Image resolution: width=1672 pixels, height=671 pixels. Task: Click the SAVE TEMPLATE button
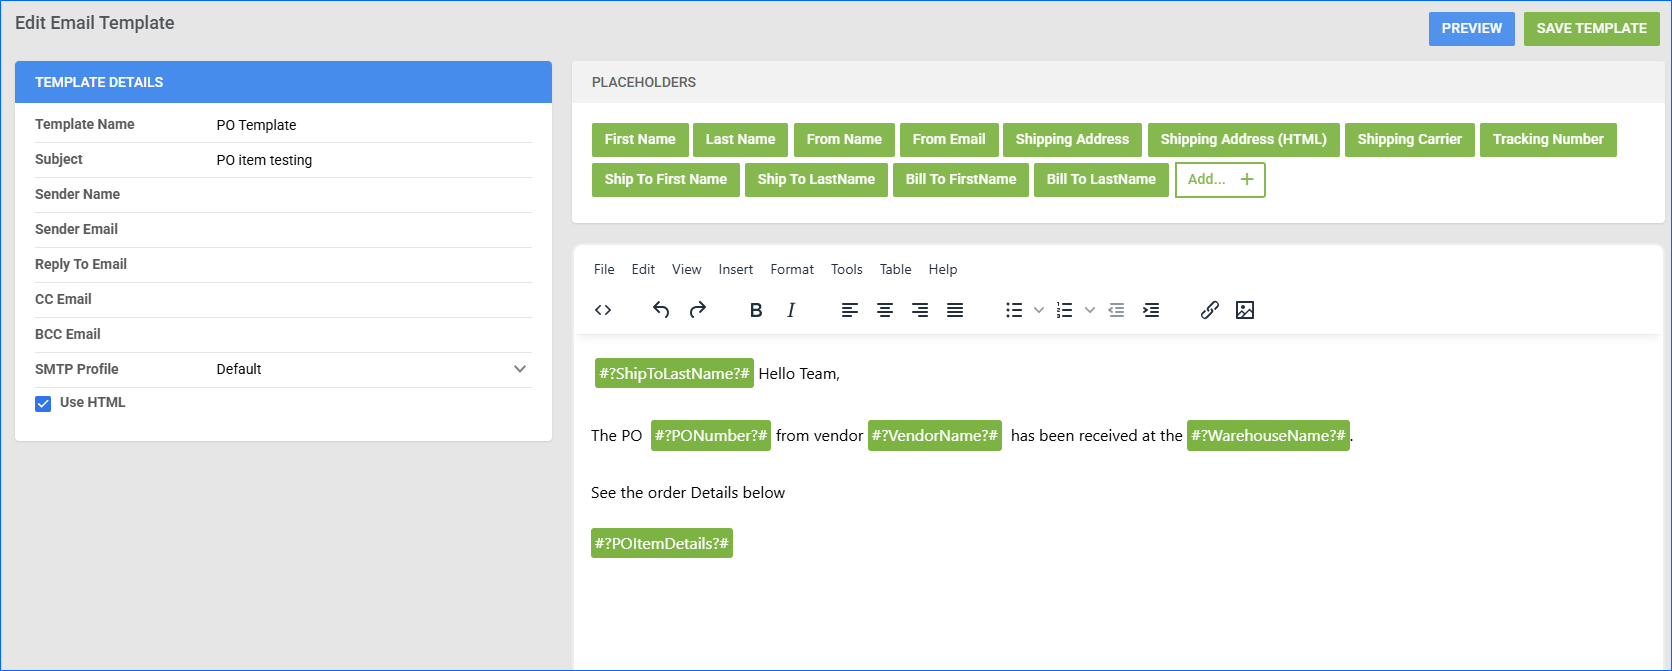tap(1592, 29)
